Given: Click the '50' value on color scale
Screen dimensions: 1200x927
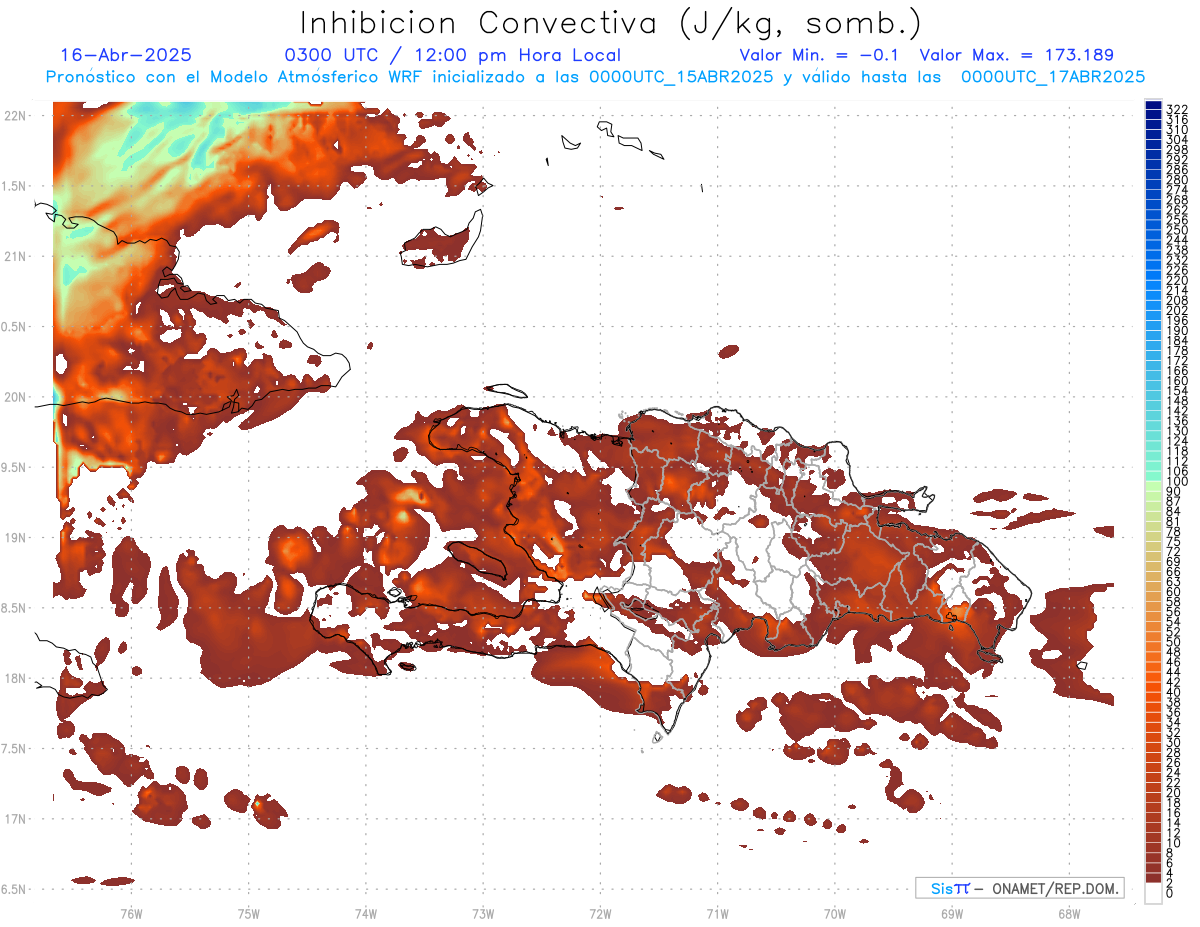Looking at the screenshot, I should point(1173,642).
